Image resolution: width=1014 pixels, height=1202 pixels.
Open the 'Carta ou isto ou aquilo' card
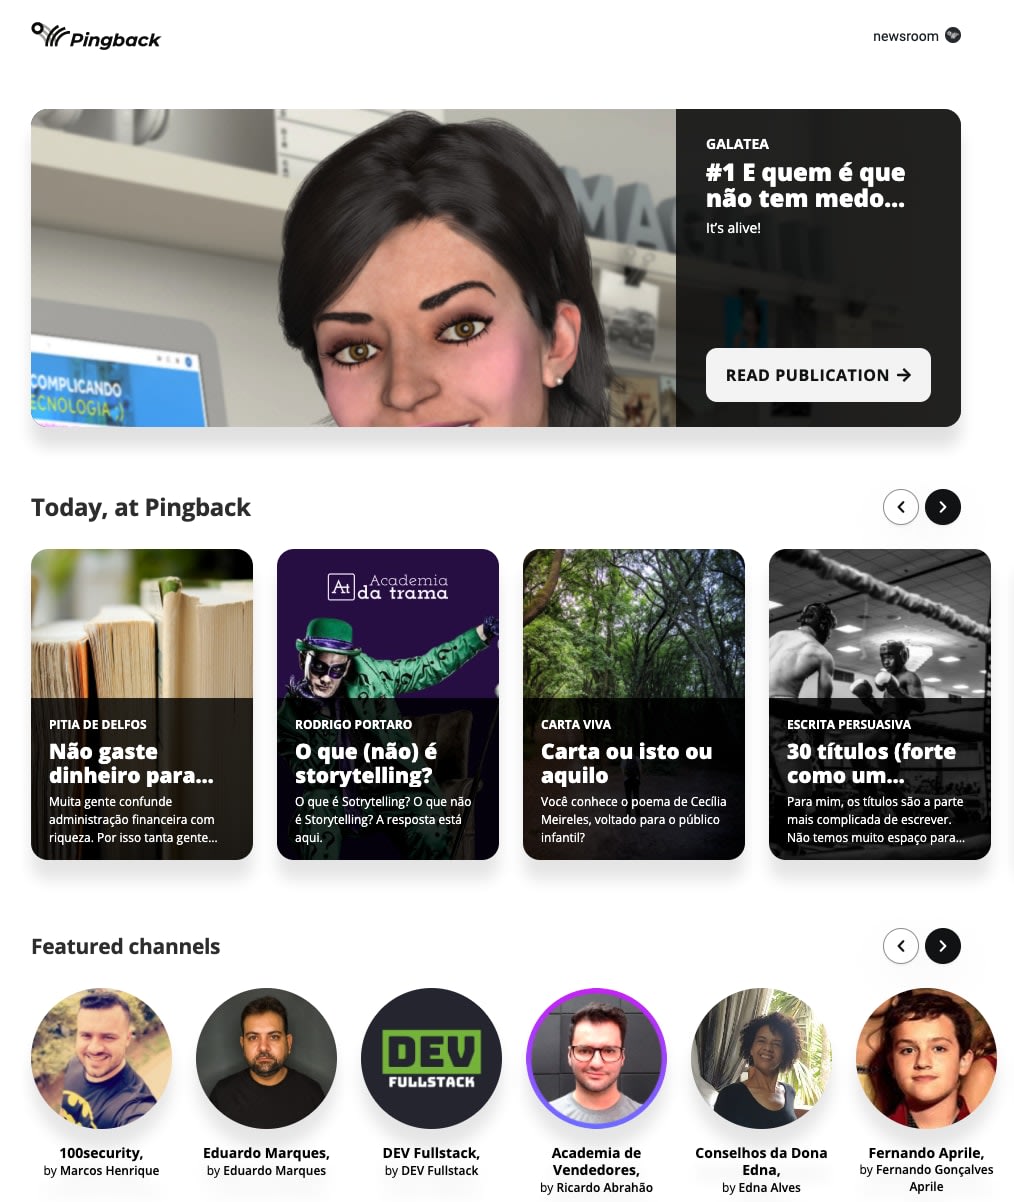coord(634,704)
